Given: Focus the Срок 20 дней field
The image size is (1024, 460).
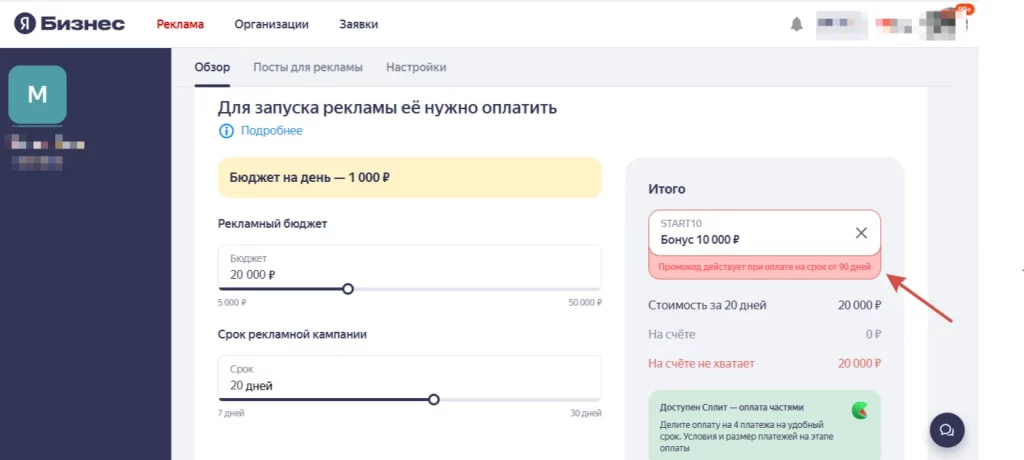Looking at the screenshot, I should (x=409, y=378).
